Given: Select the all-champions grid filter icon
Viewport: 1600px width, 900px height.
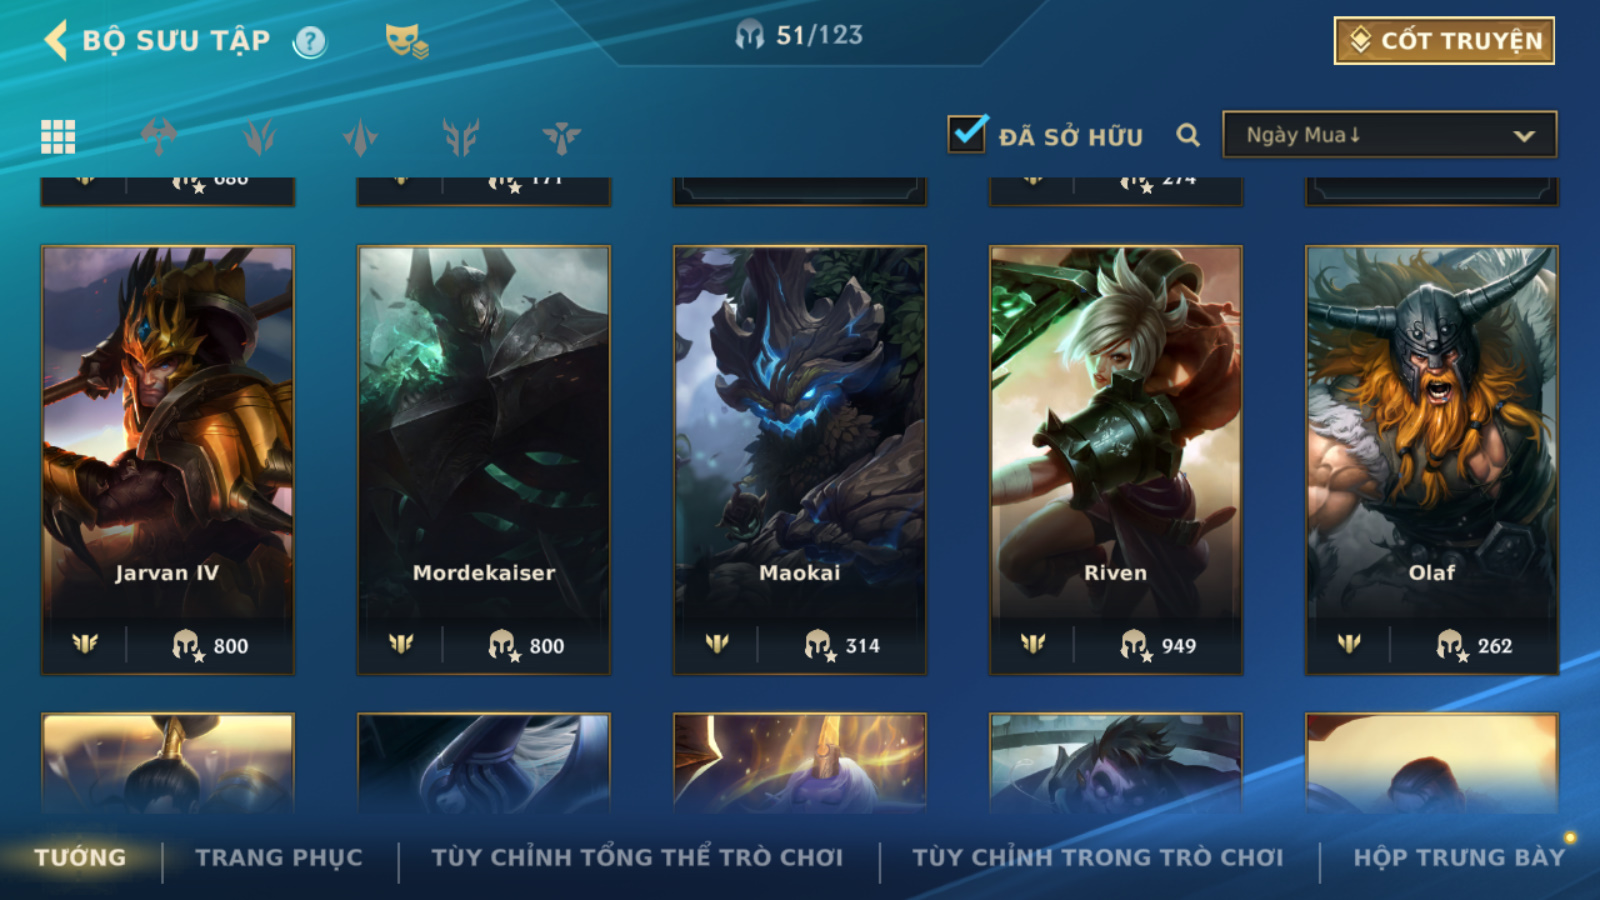Looking at the screenshot, I should 58,136.
